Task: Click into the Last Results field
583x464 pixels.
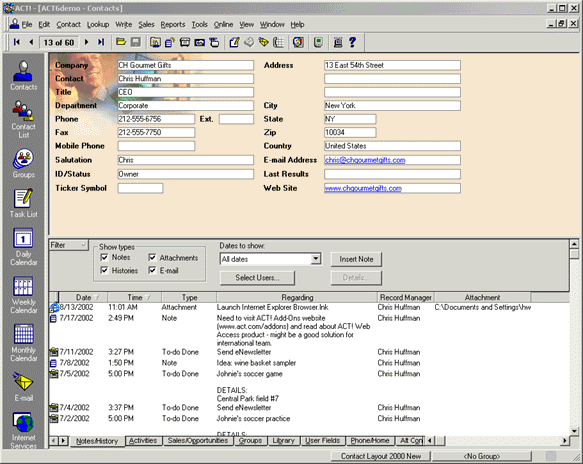Action: click(392, 174)
